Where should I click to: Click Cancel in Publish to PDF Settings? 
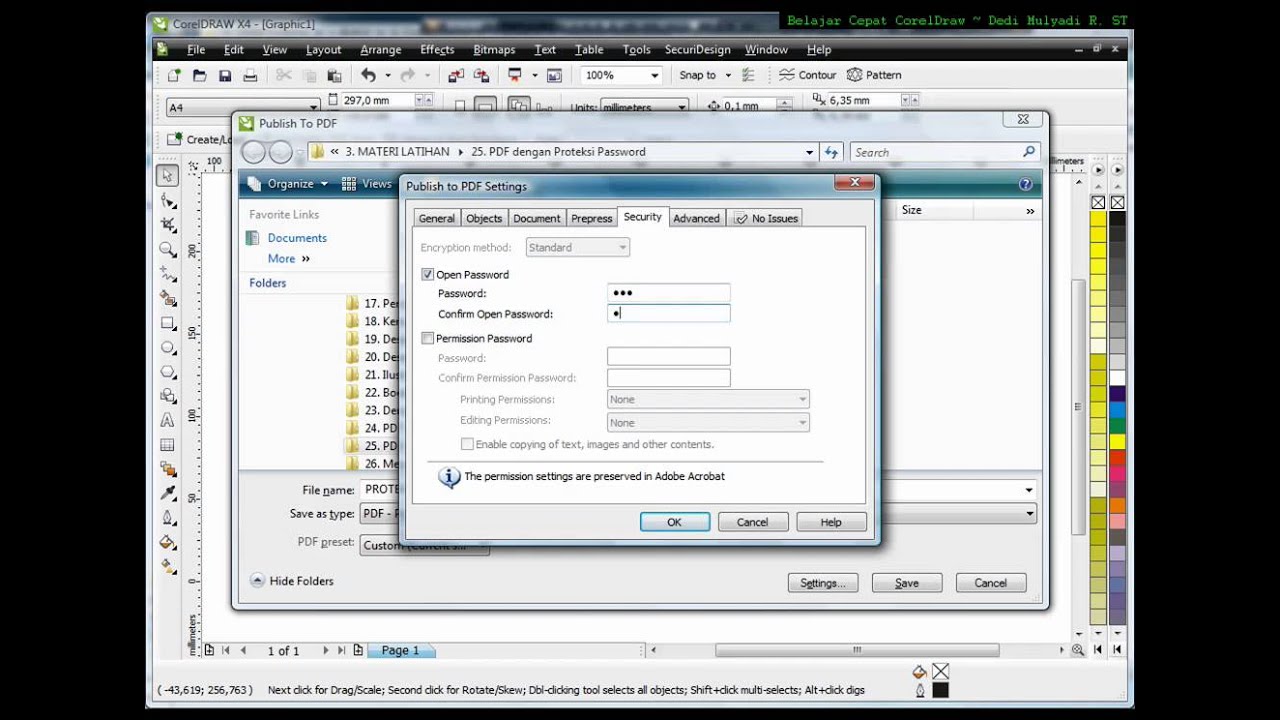[x=753, y=522]
